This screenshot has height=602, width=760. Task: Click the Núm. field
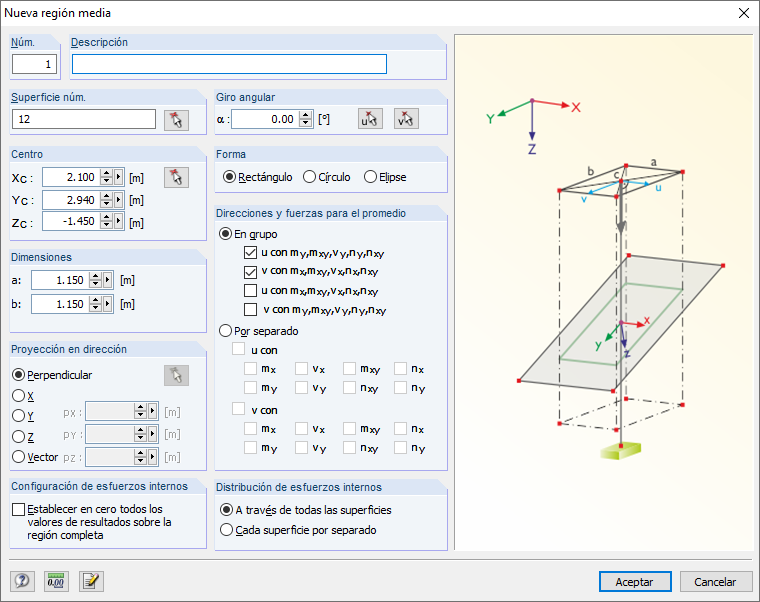[x=34, y=64]
